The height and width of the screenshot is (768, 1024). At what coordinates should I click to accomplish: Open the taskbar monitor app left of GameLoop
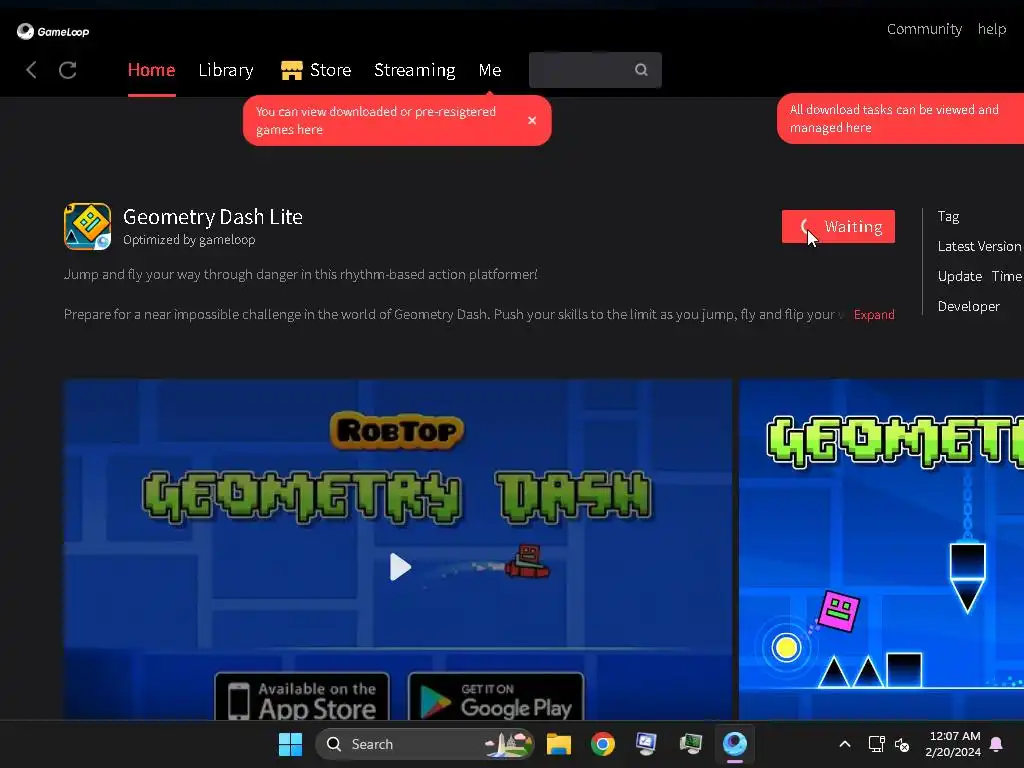point(691,744)
